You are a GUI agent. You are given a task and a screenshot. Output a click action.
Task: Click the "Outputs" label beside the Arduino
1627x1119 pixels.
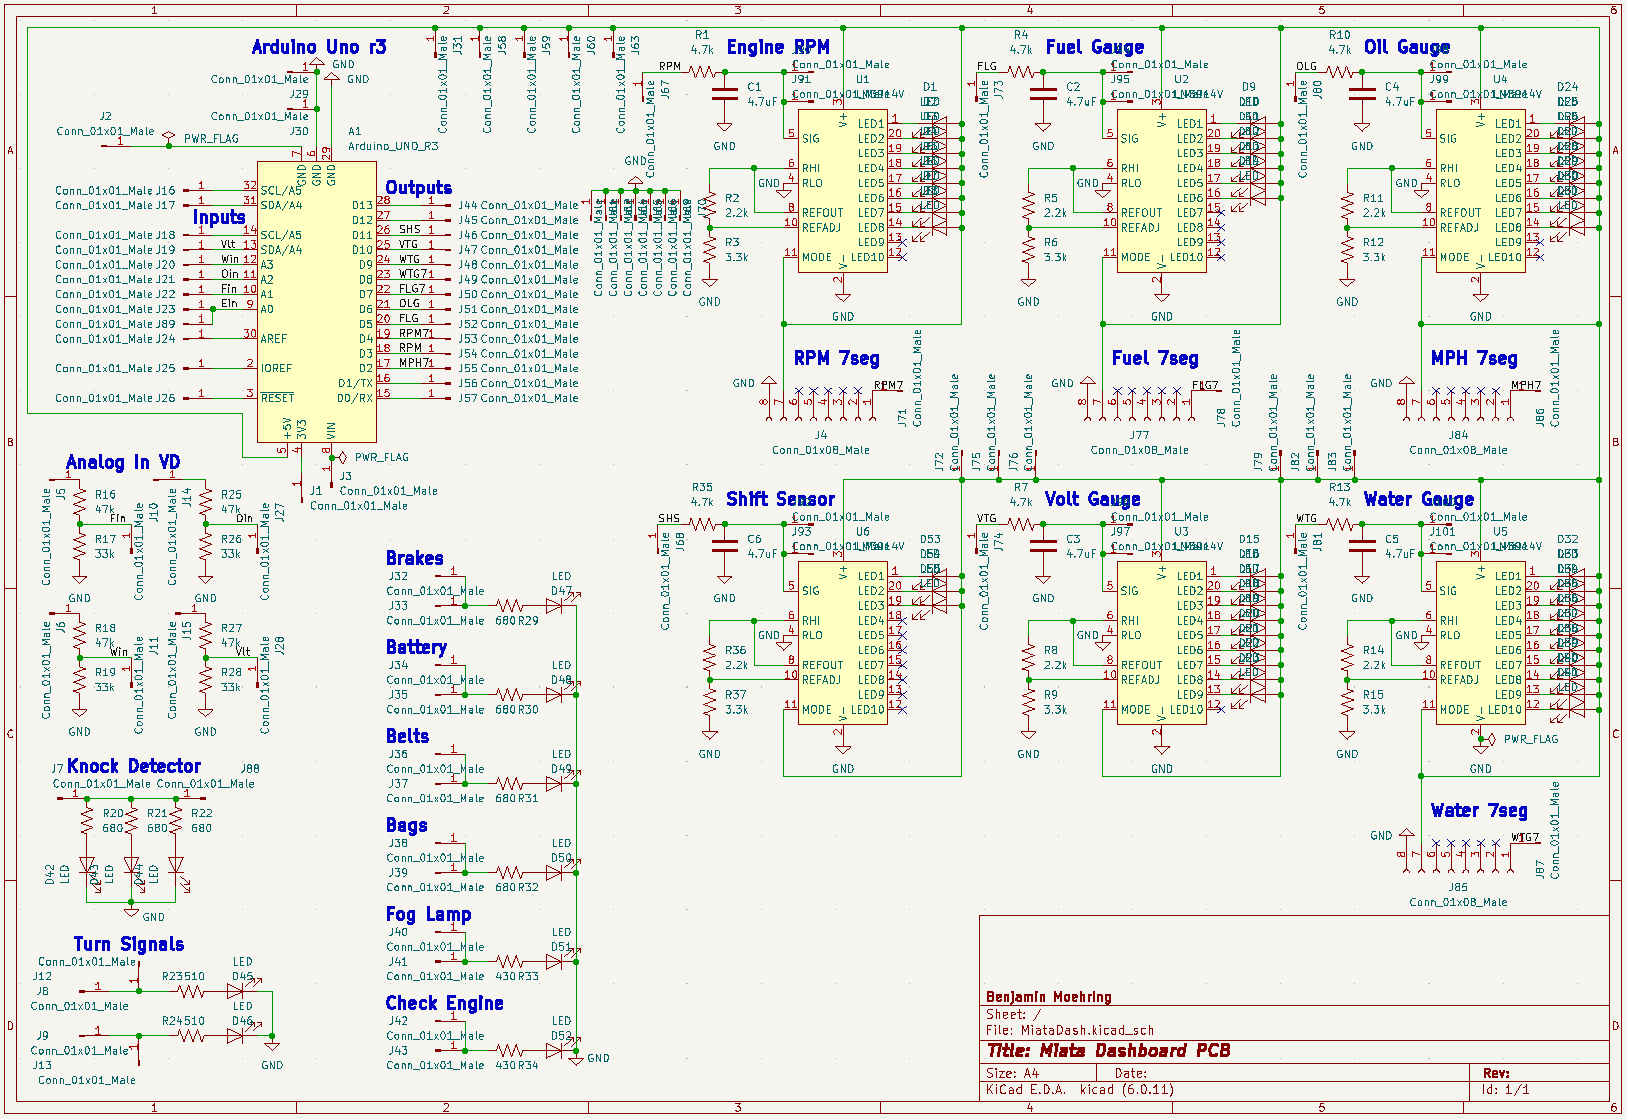point(419,188)
